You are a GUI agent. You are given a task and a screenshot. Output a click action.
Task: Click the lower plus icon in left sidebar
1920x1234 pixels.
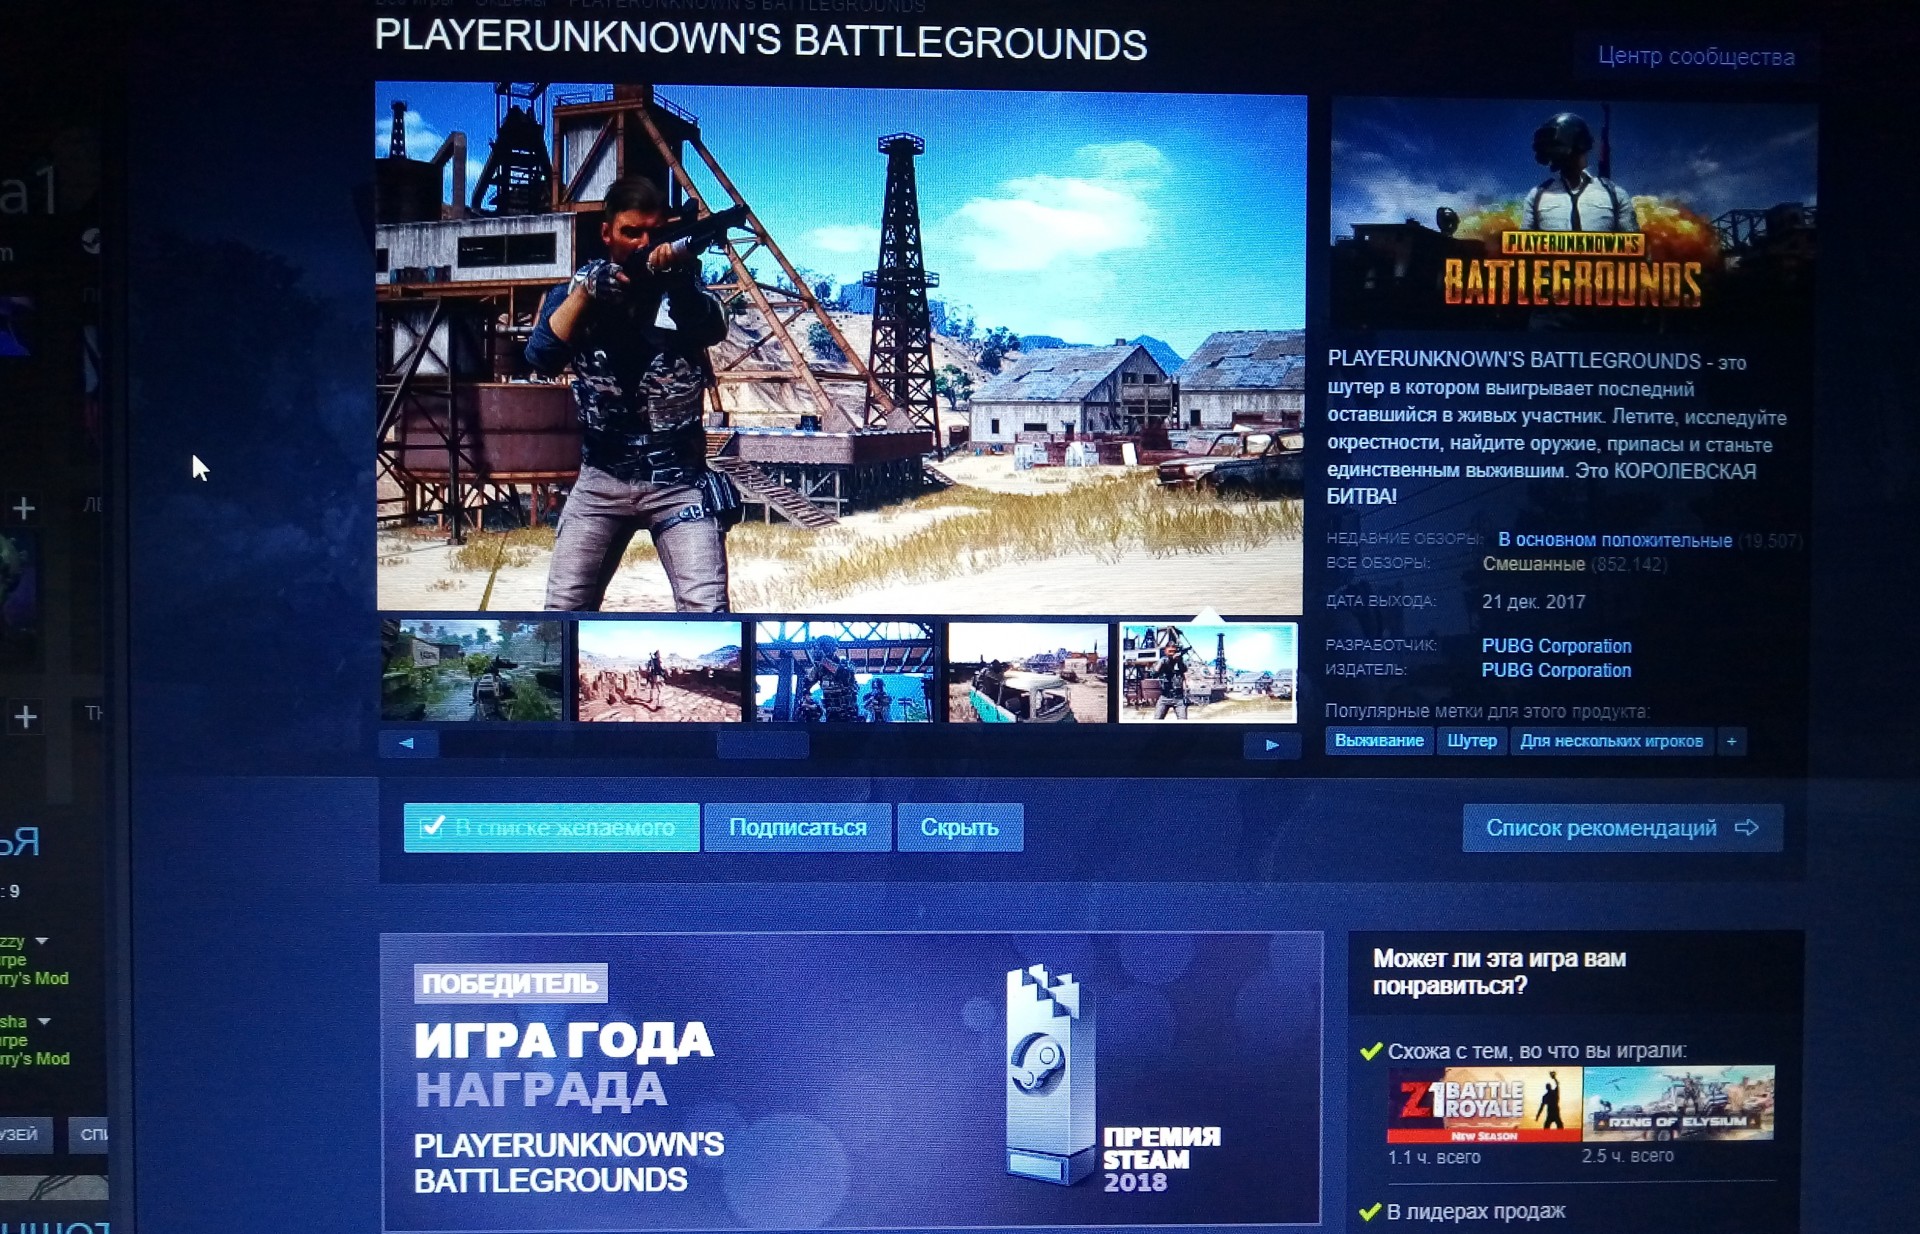(x=26, y=717)
